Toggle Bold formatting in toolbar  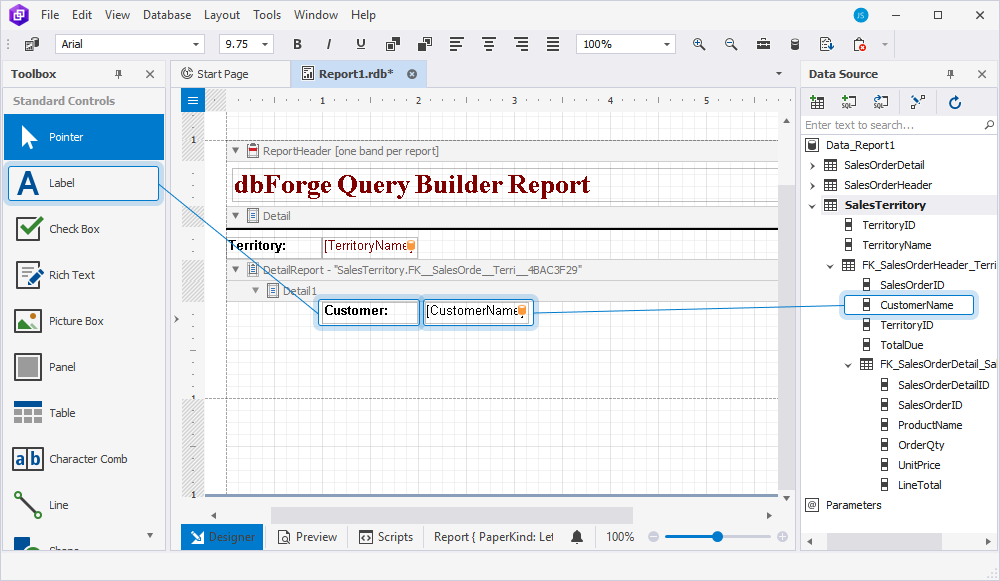click(297, 44)
